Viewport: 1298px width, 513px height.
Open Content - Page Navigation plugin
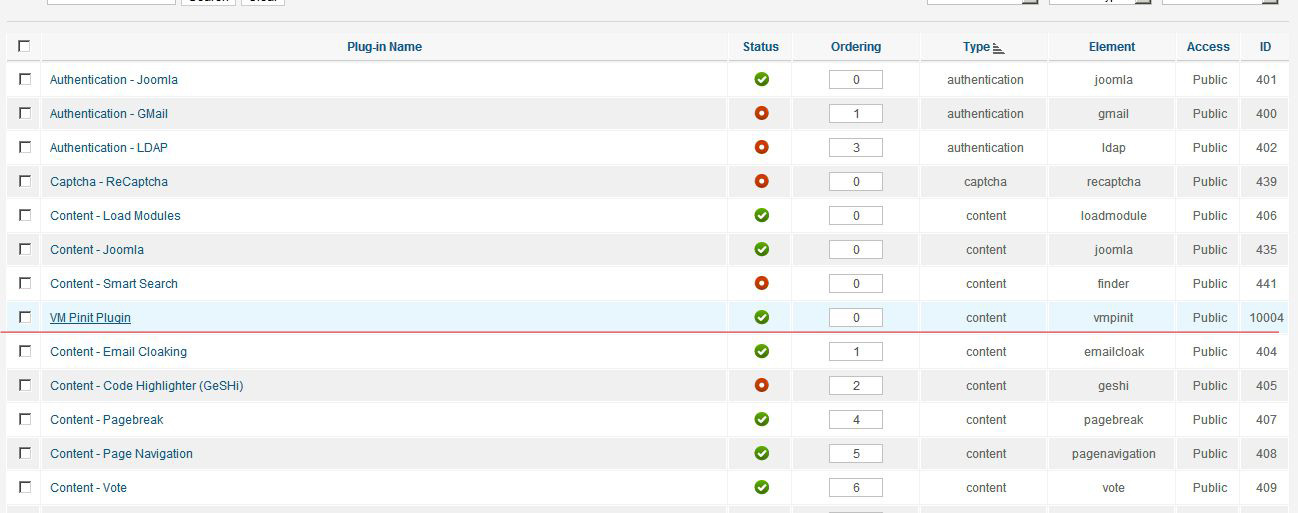click(x=121, y=453)
